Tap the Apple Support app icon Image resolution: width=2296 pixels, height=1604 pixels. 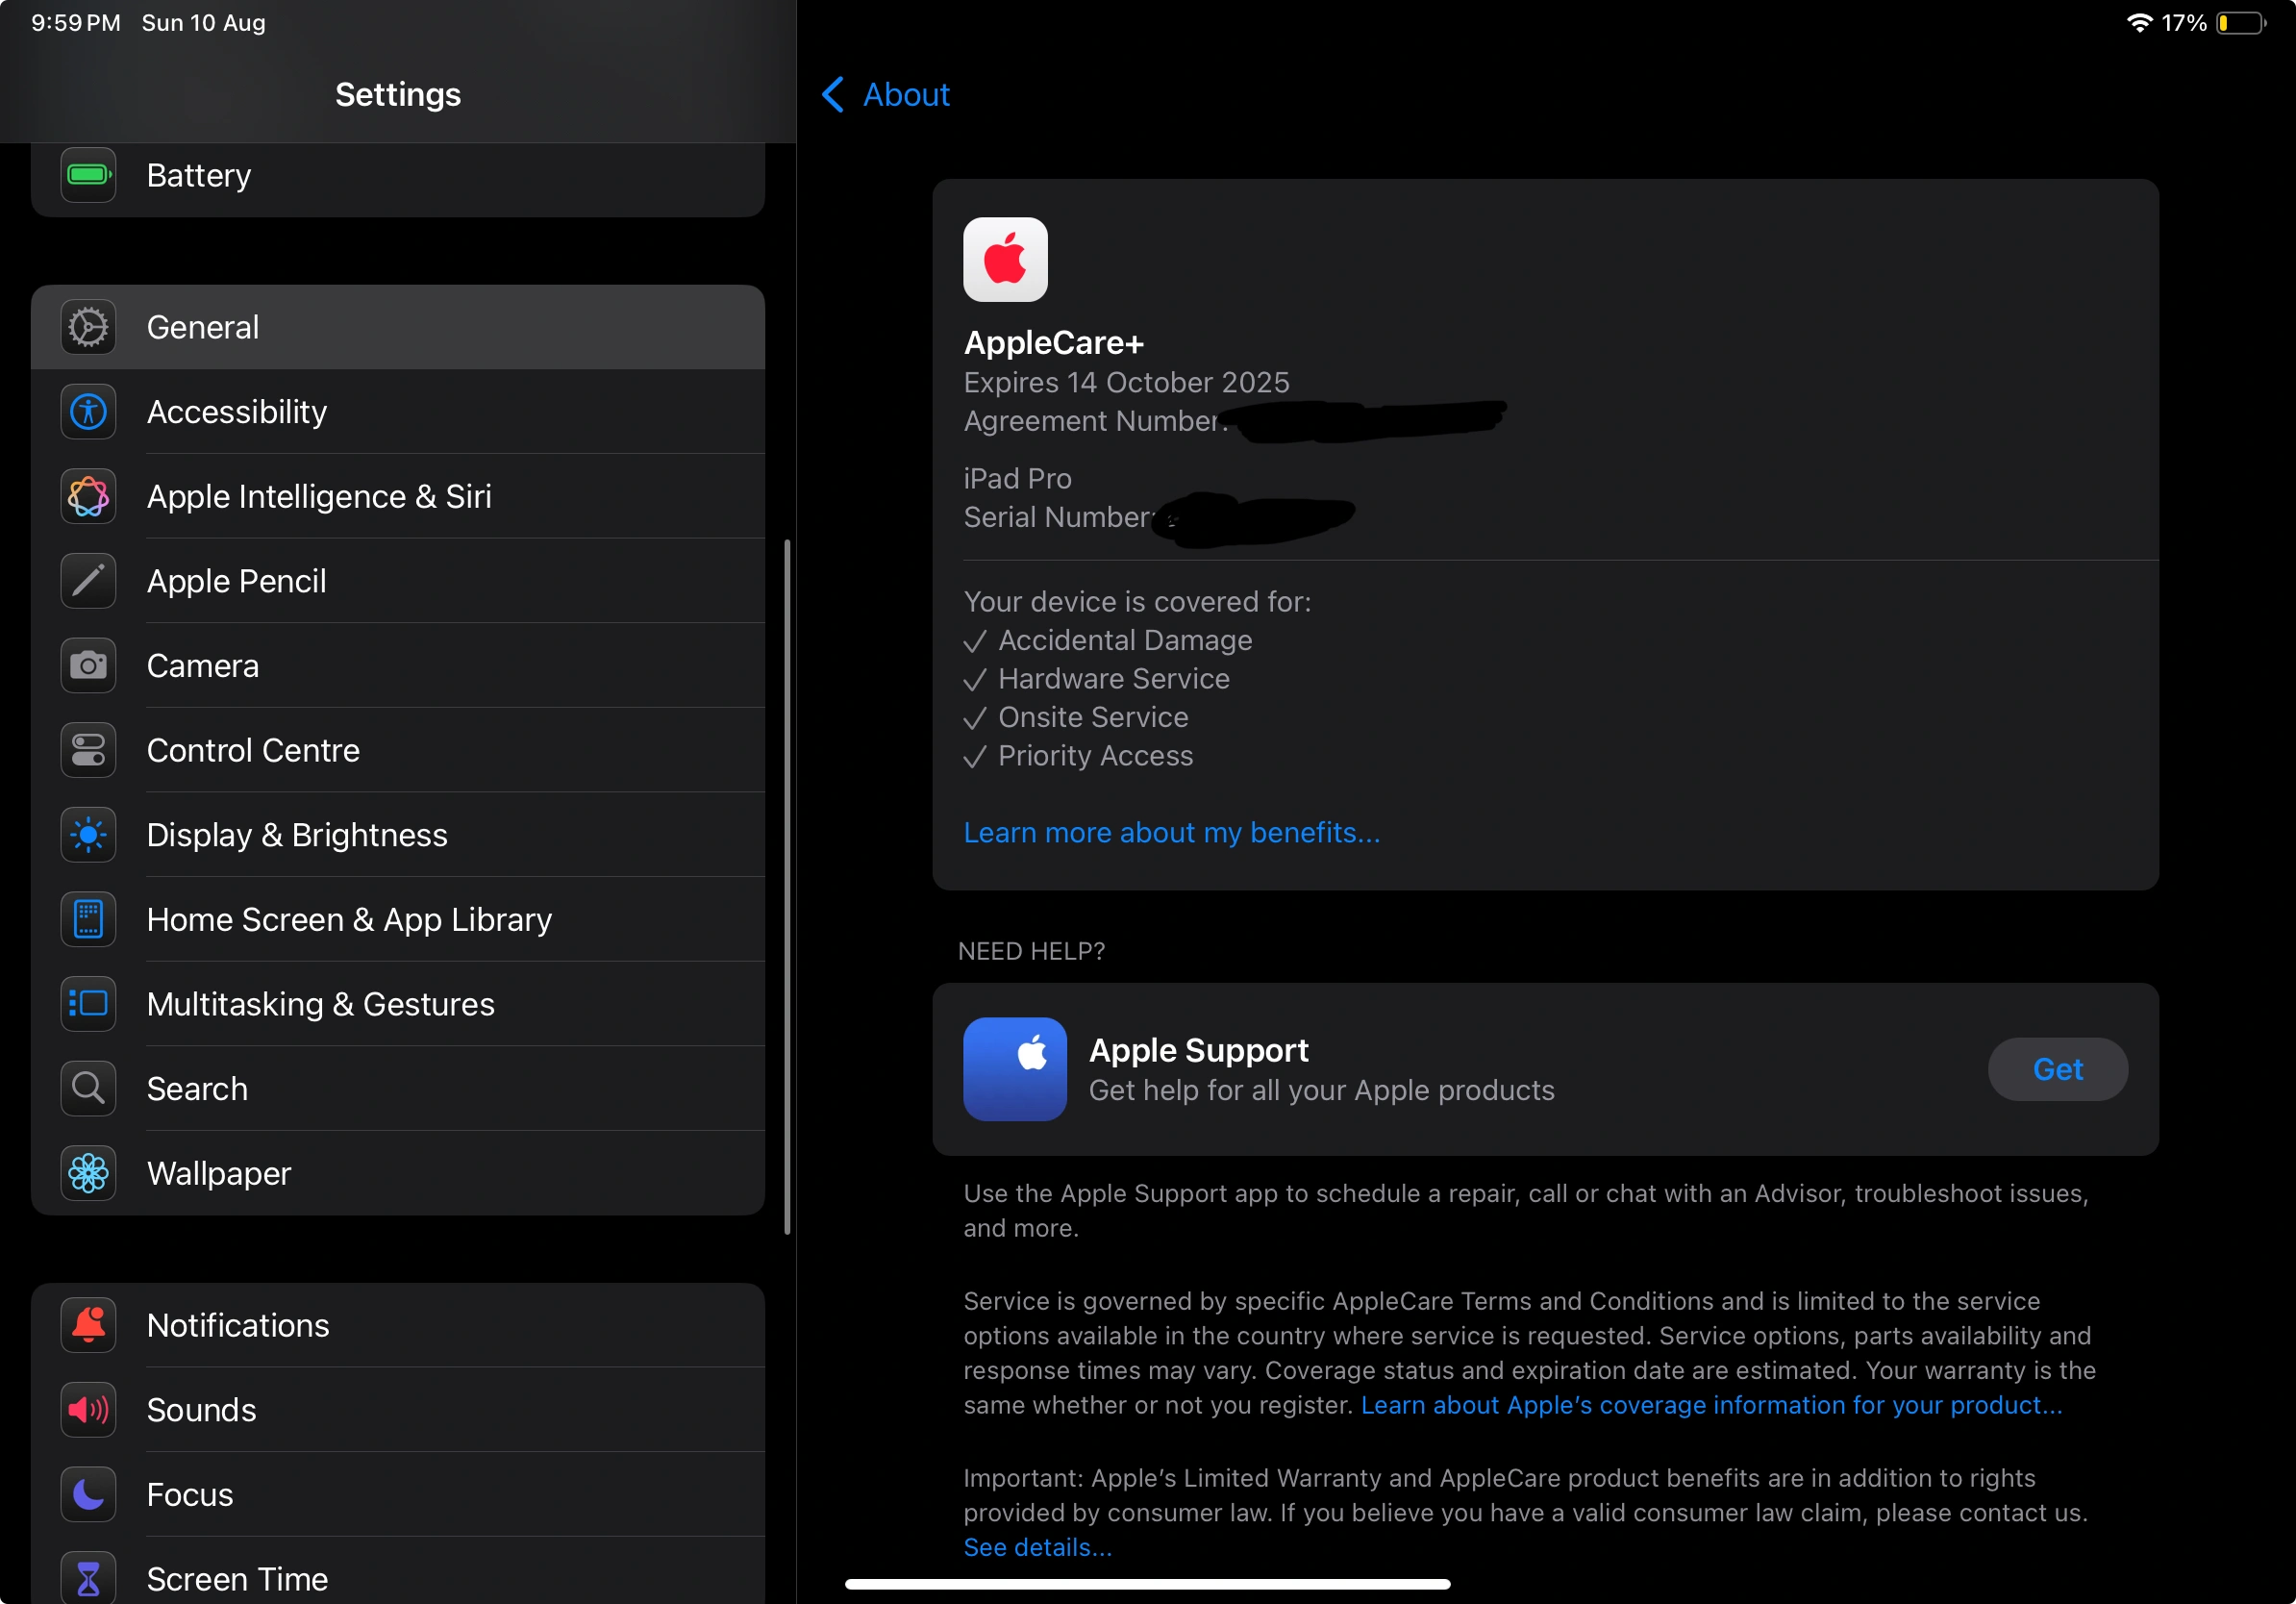[1015, 1069]
